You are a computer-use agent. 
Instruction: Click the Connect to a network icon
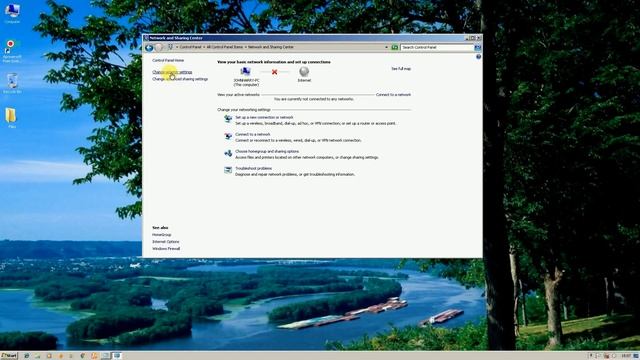[x=228, y=136]
